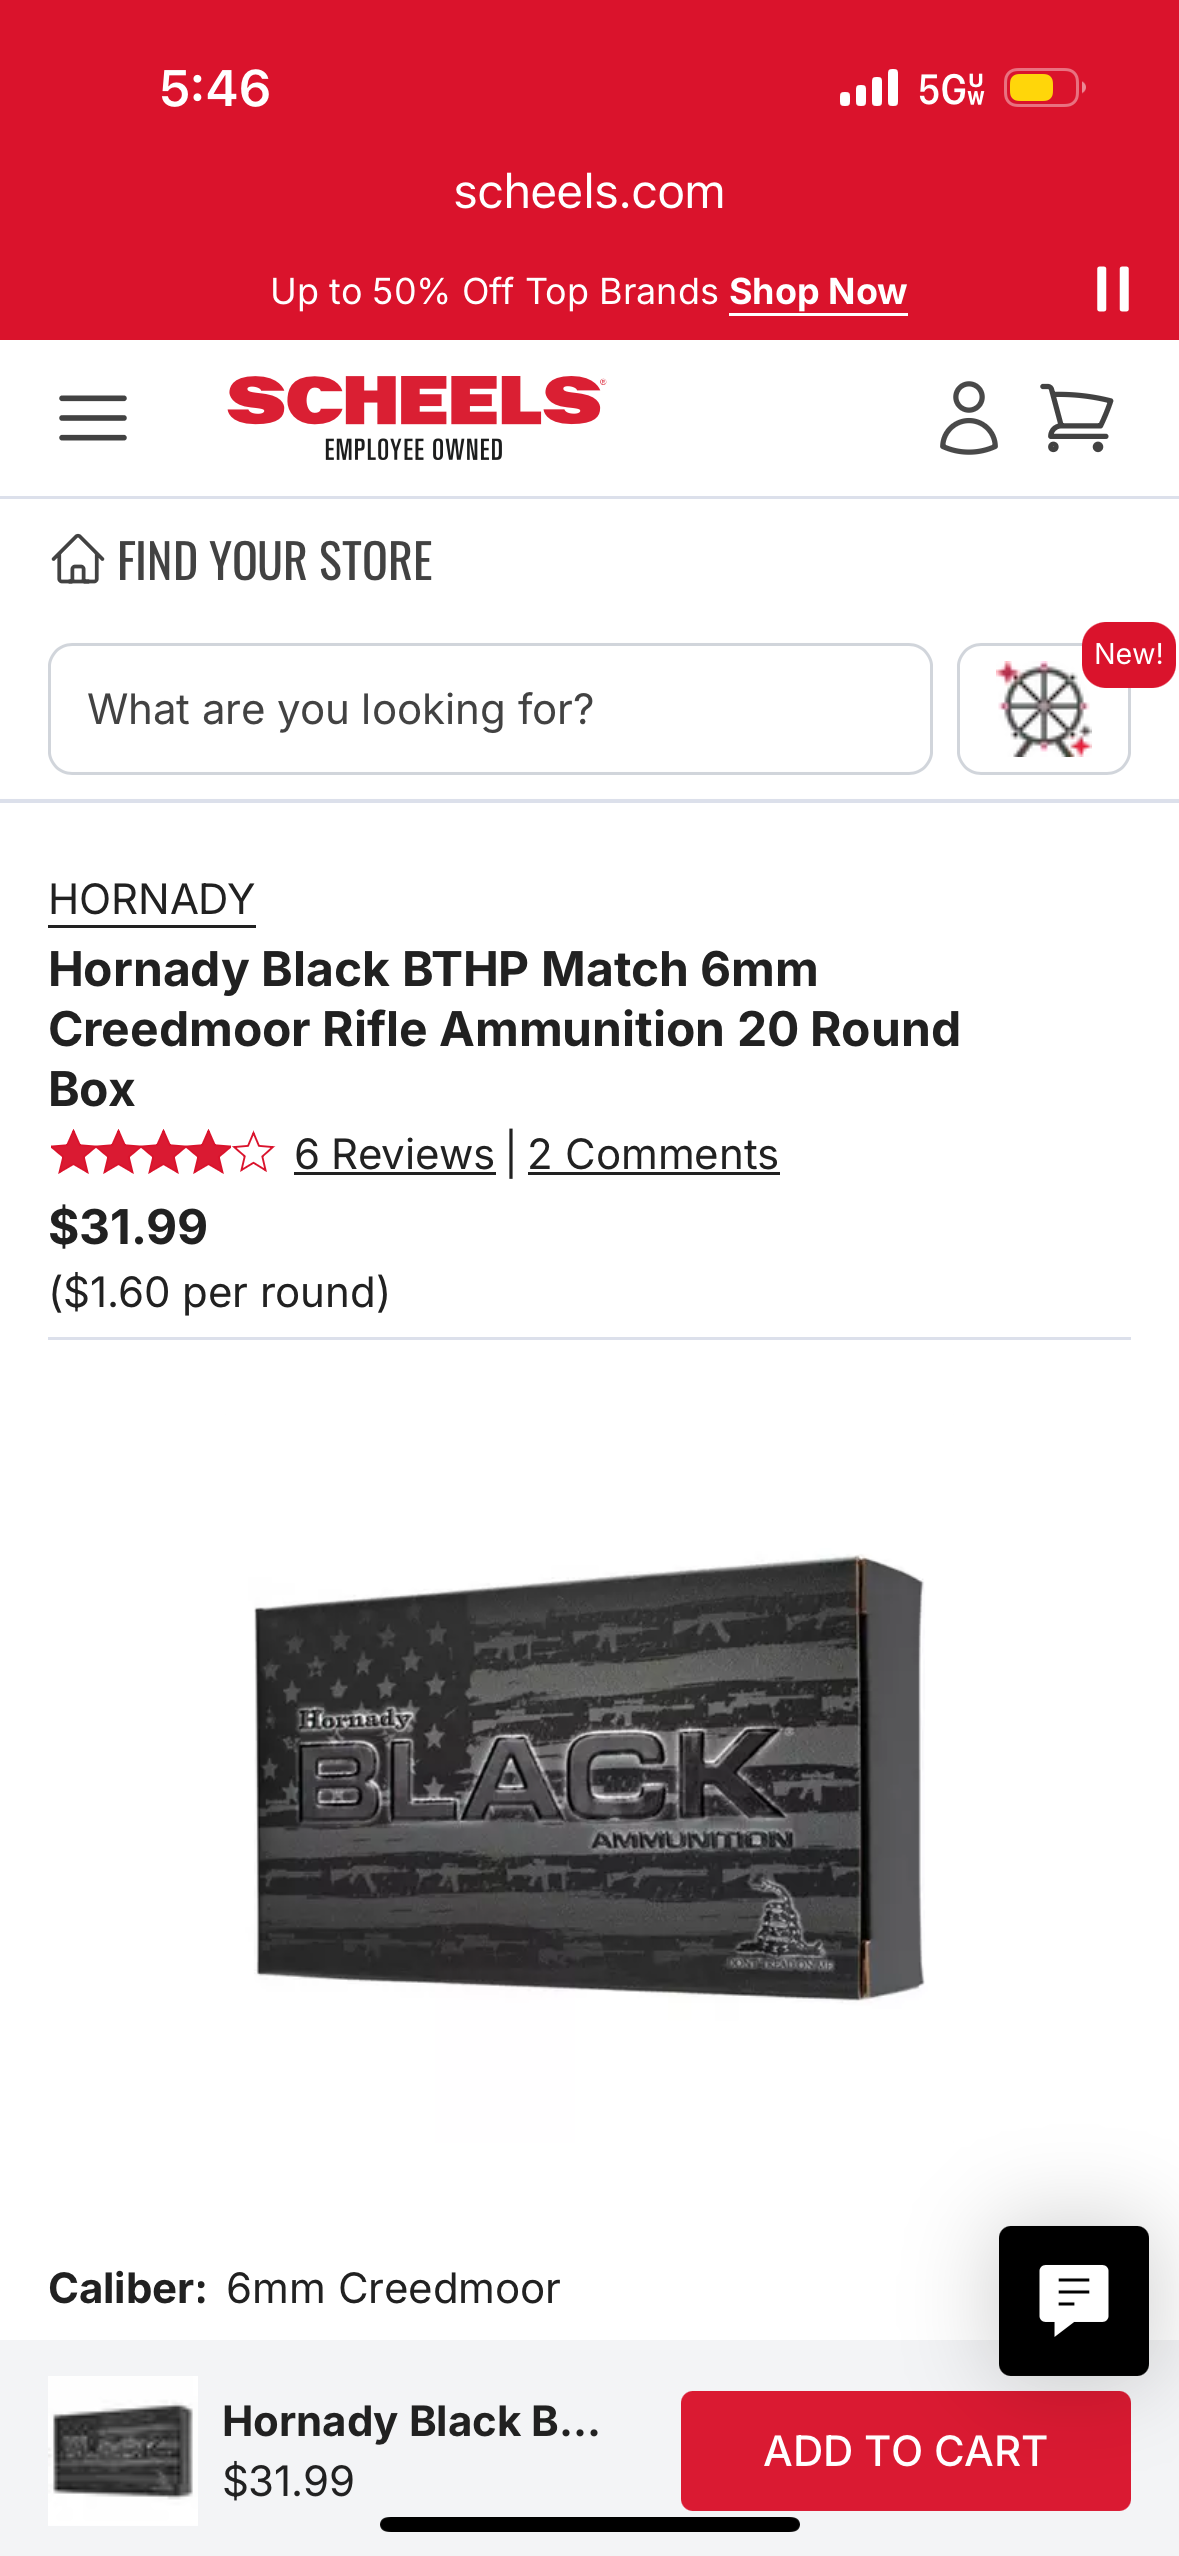Open the 6 Reviews link
This screenshot has height=2556, width=1179.
tap(394, 1155)
